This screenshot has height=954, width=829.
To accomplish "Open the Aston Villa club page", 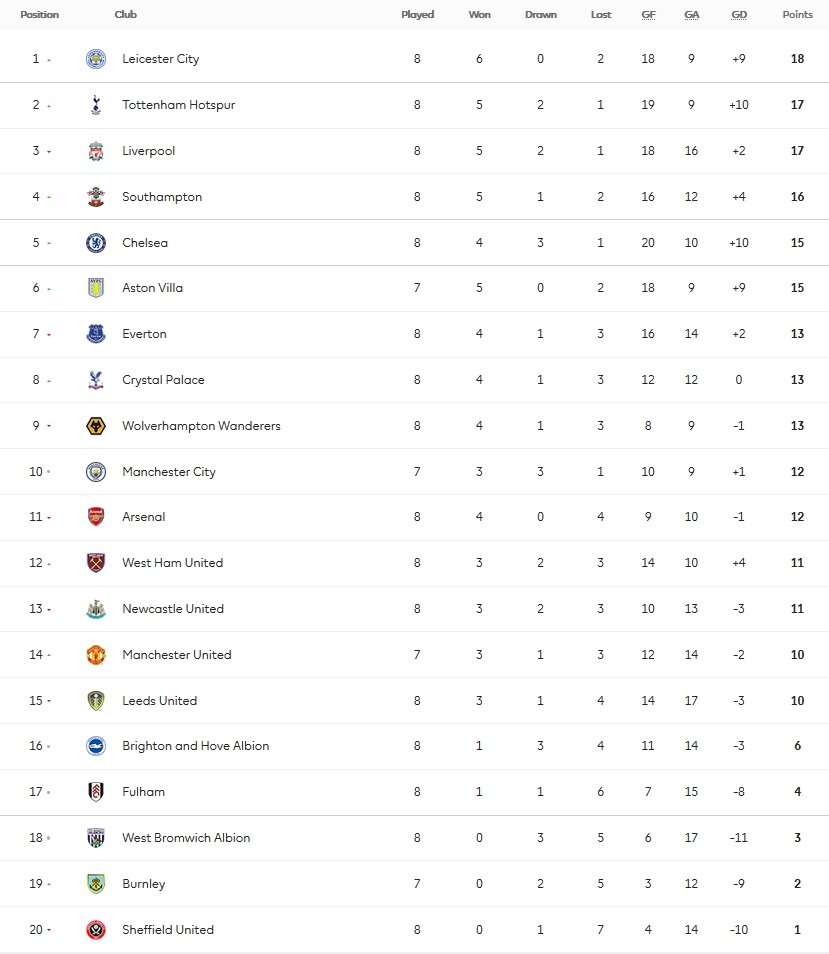I will (152, 288).
